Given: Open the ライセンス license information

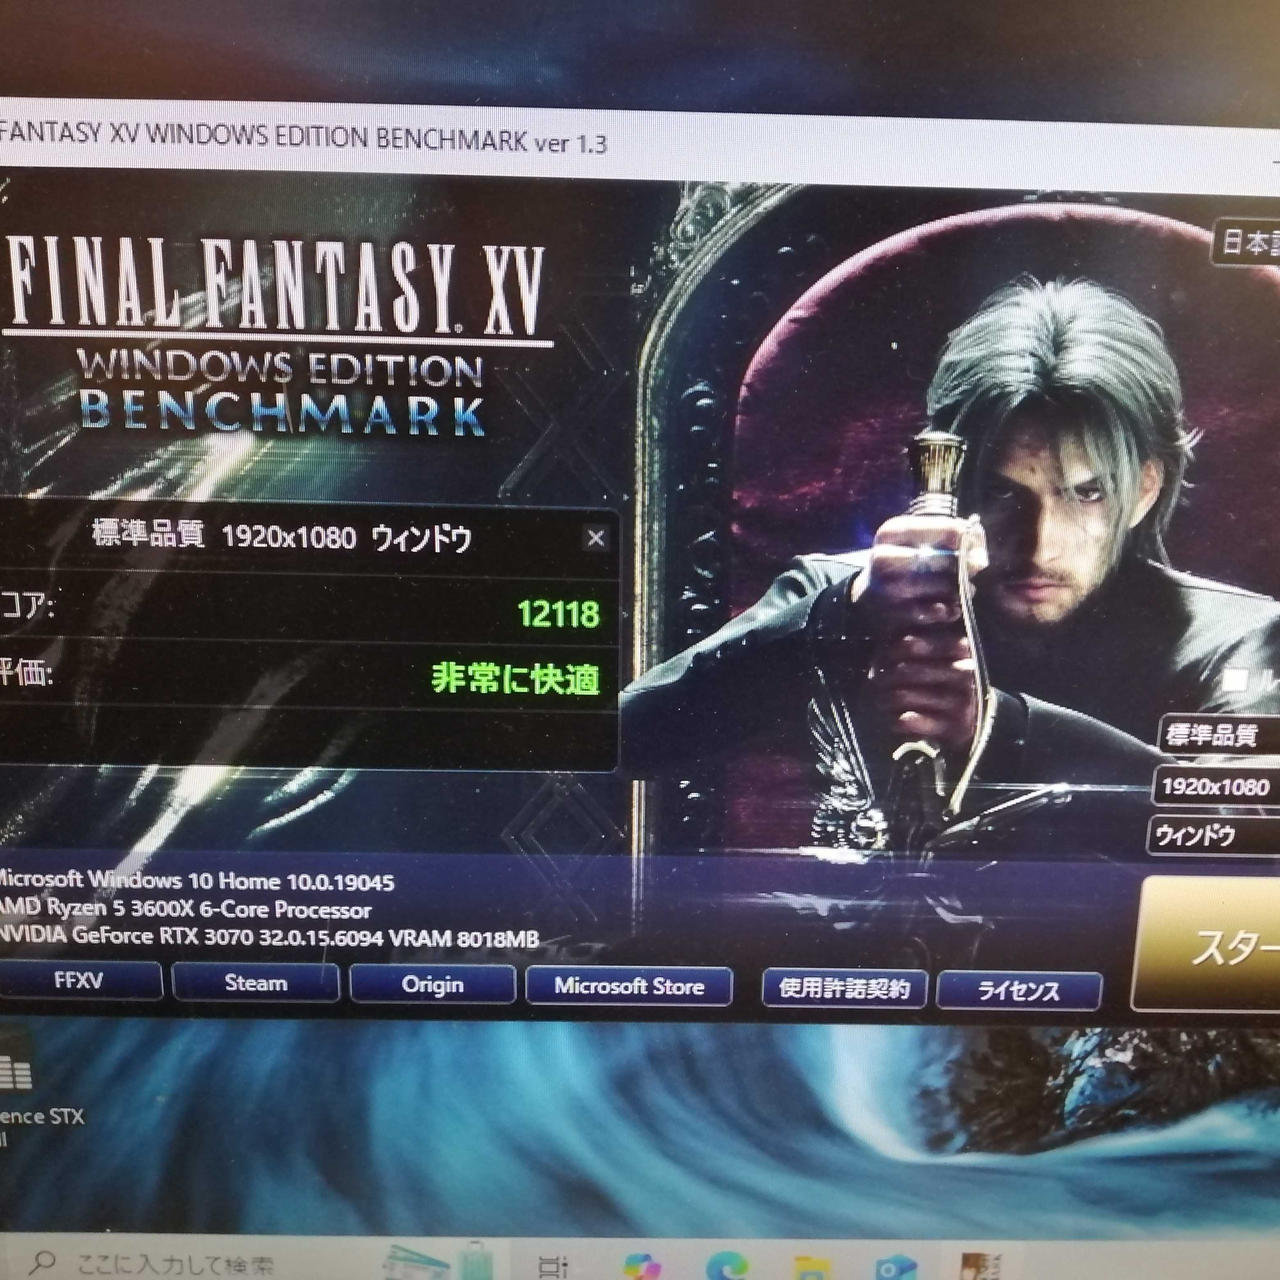Looking at the screenshot, I should click(x=1018, y=991).
